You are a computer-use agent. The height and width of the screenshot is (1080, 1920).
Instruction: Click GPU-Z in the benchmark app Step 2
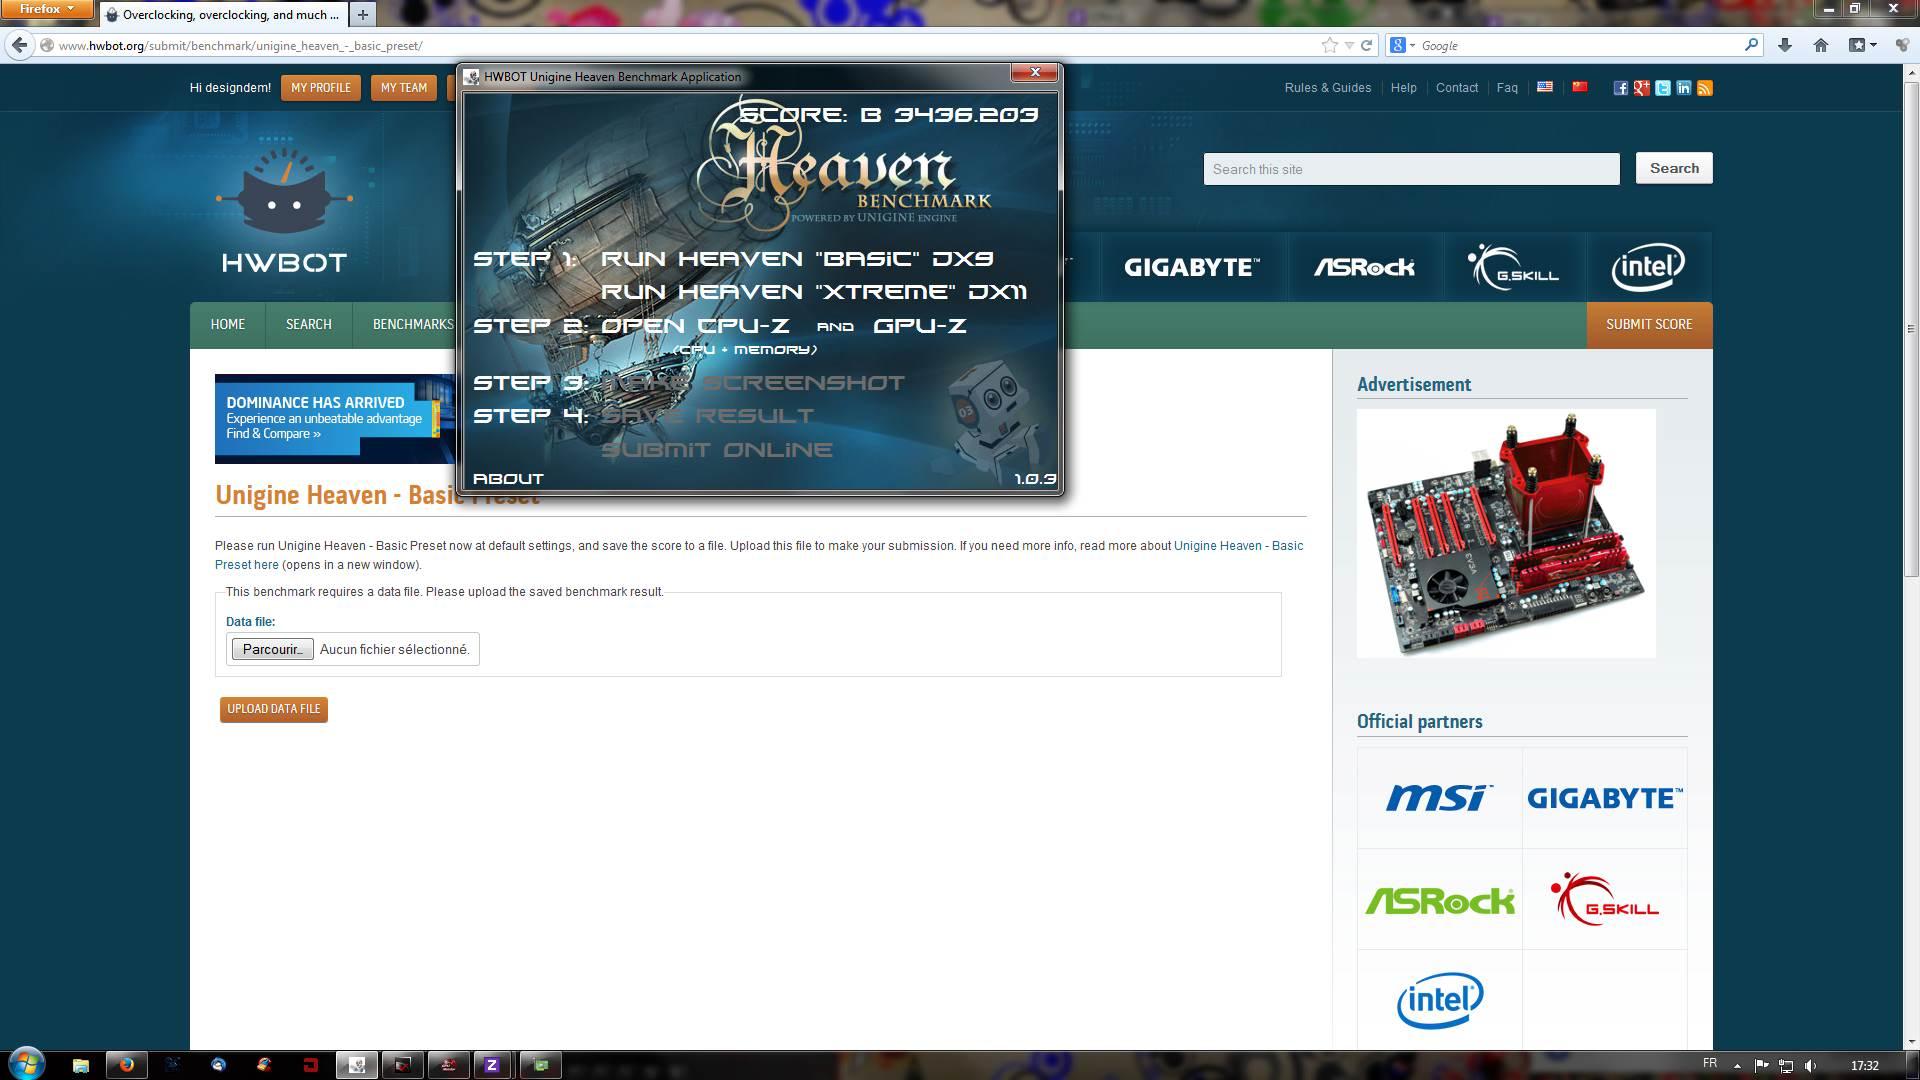click(x=920, y=326)
